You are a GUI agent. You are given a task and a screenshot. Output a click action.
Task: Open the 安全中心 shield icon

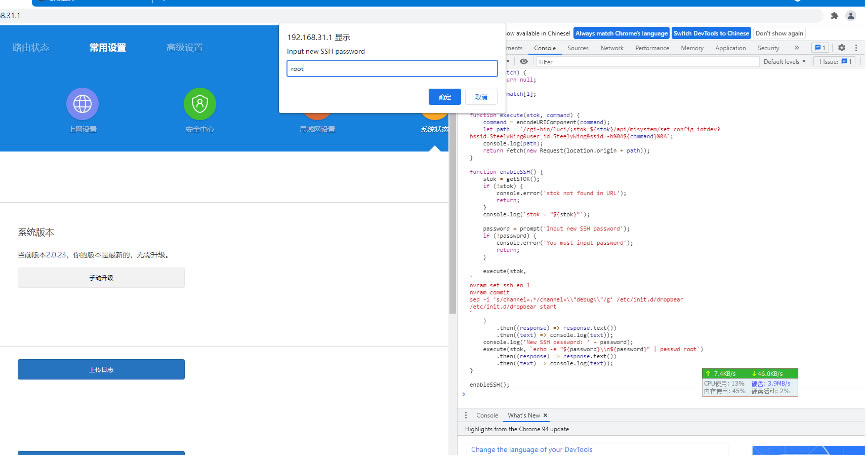coord(200,104)
